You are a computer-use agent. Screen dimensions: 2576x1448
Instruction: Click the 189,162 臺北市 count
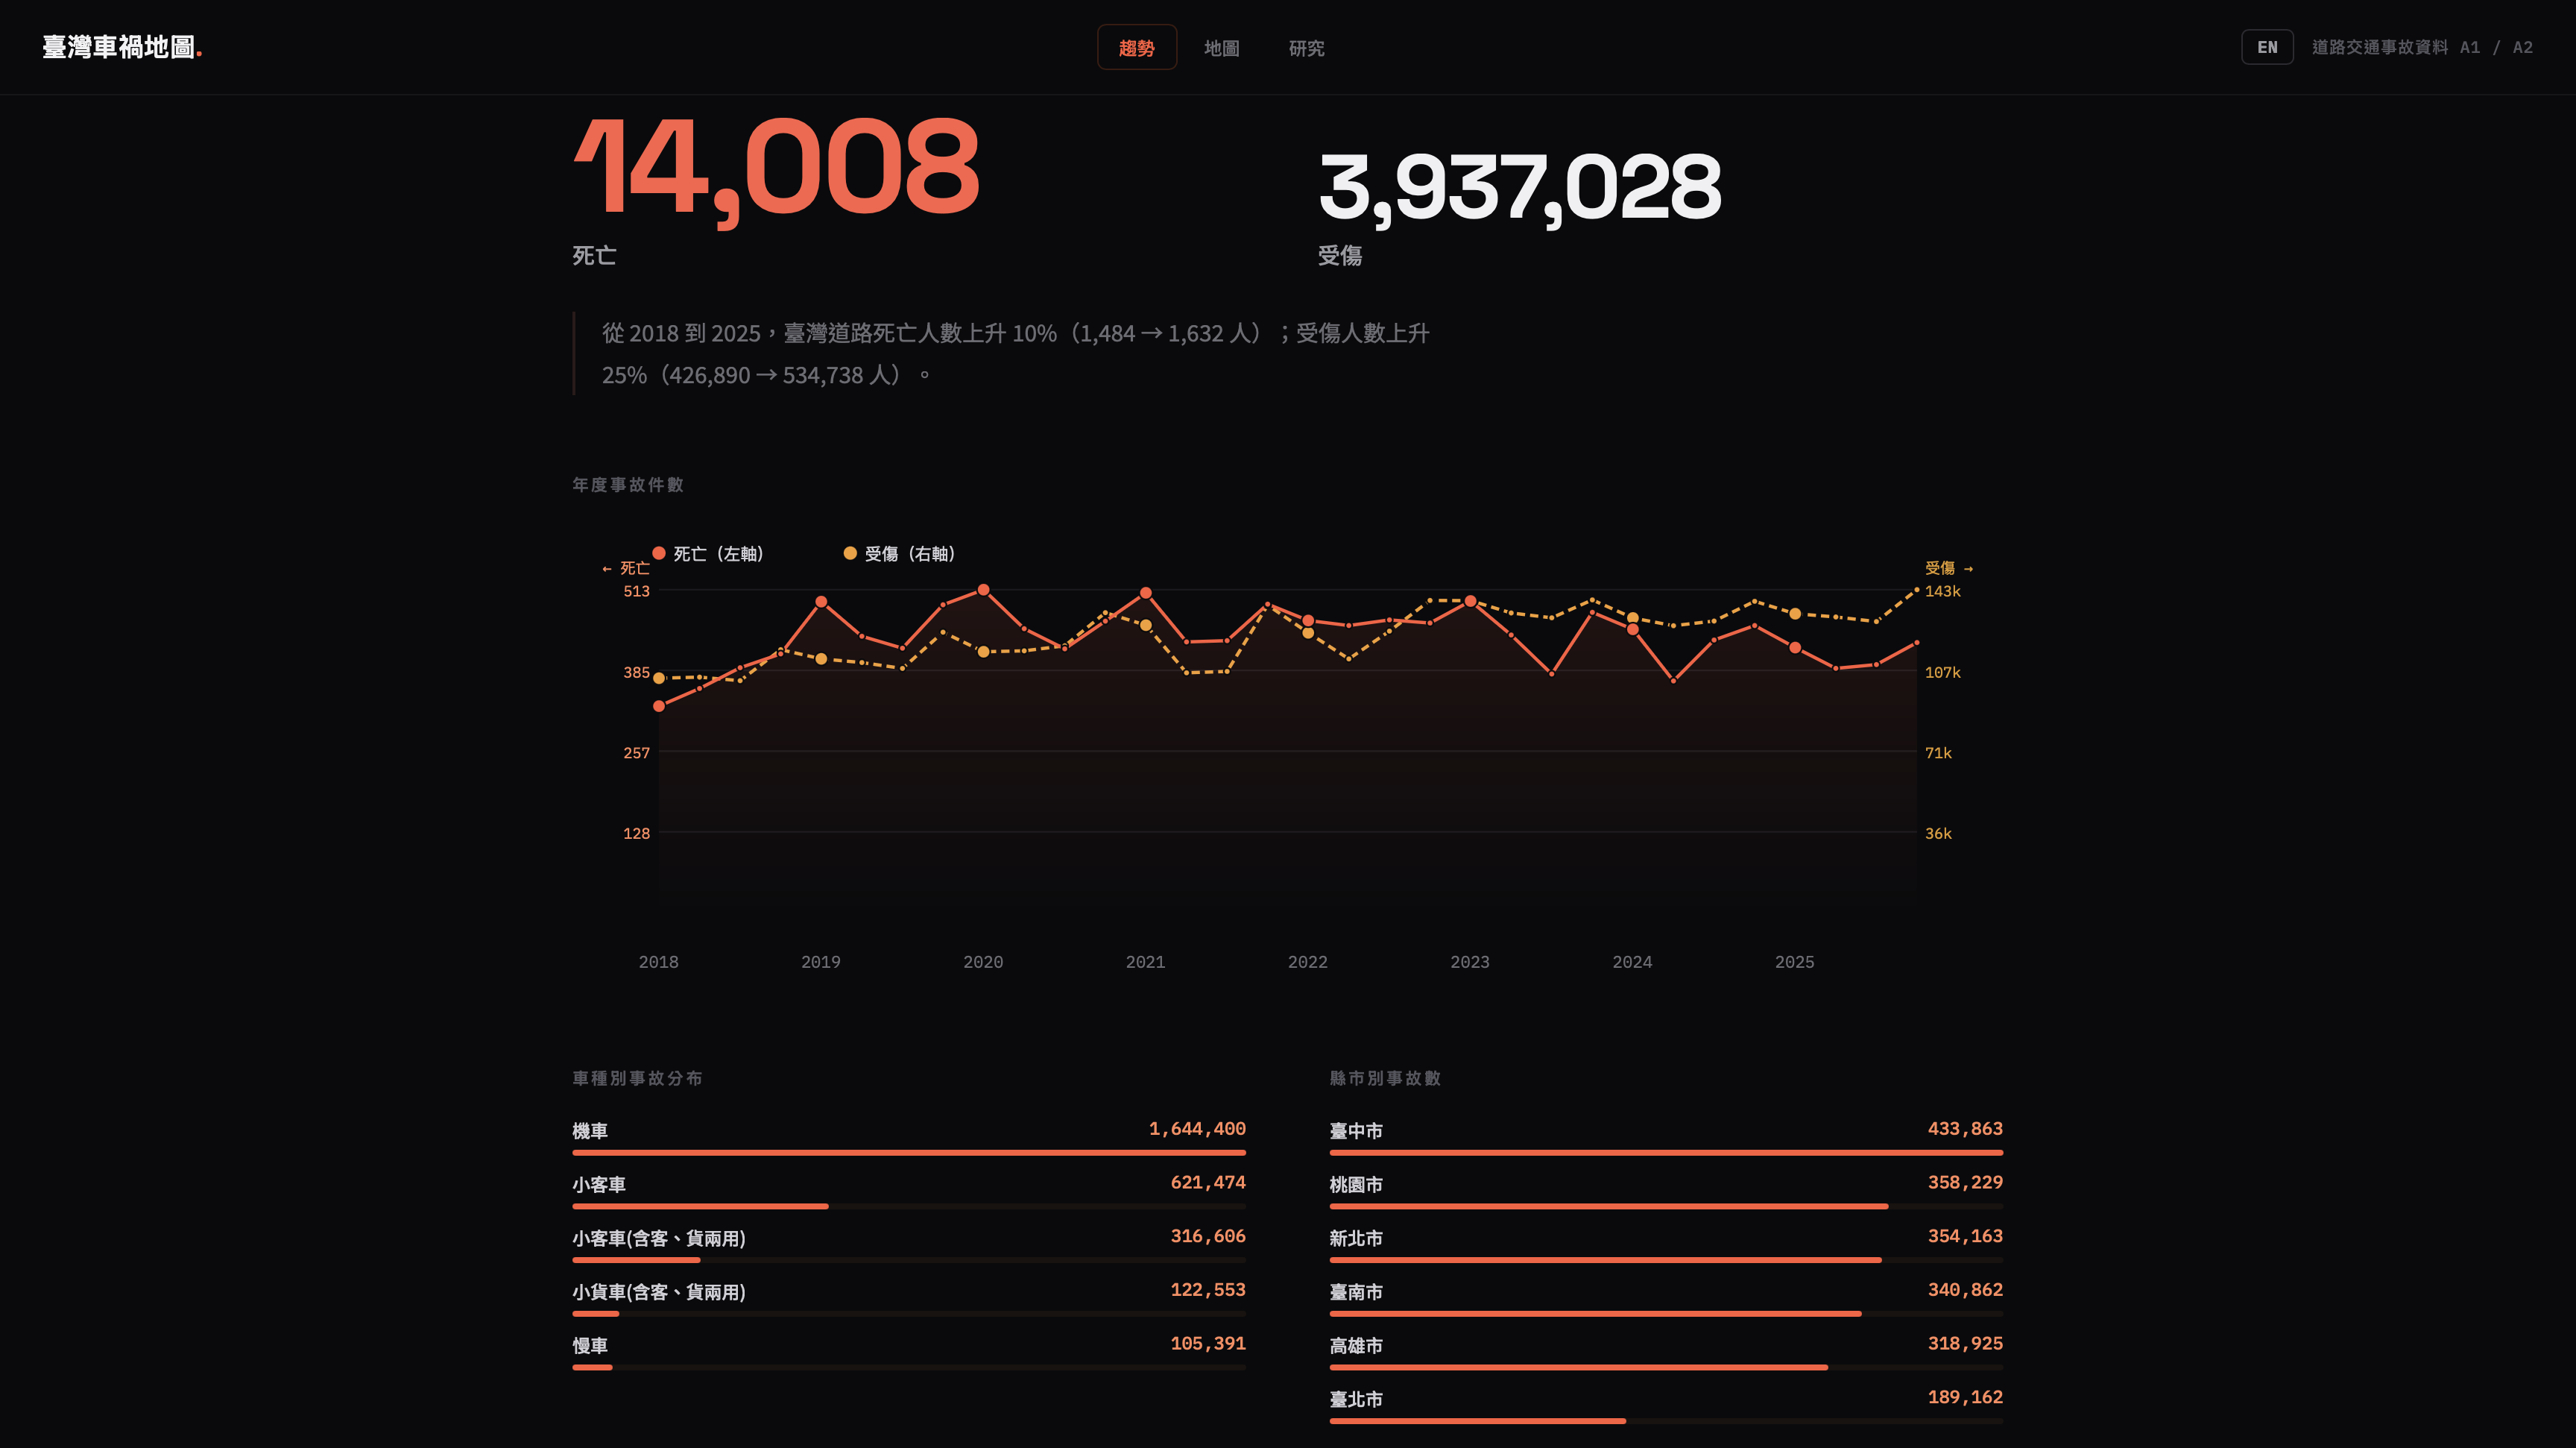coord(1965,1396)
